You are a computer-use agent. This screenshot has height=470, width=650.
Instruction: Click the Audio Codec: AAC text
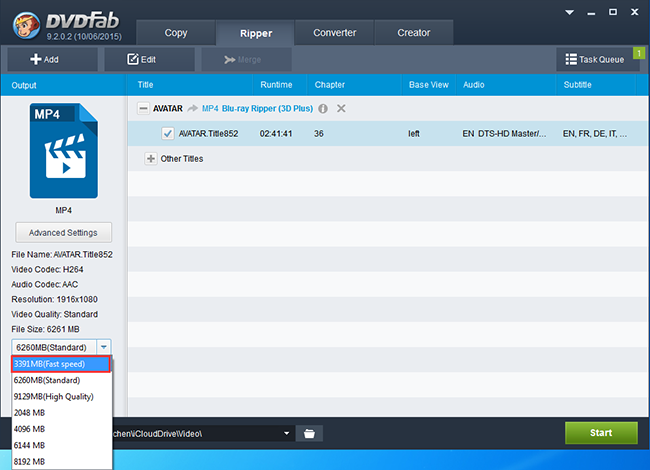pos(44,284)
